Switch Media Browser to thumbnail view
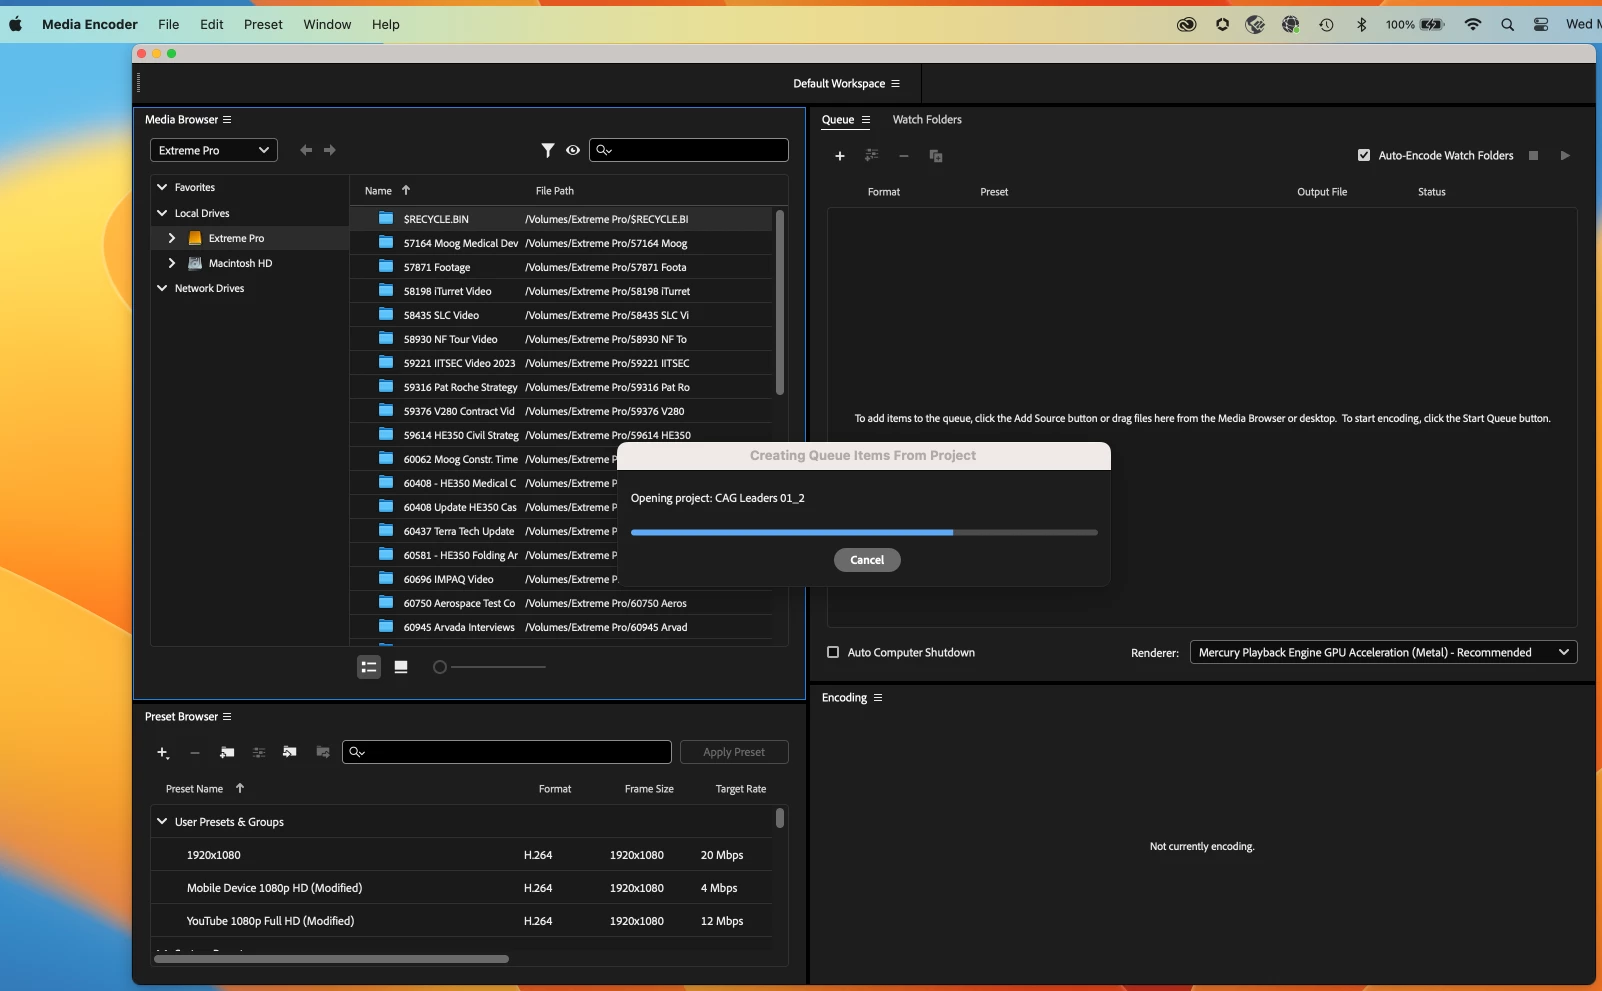The image size is (1602, 991). click(x=401, y=667)
